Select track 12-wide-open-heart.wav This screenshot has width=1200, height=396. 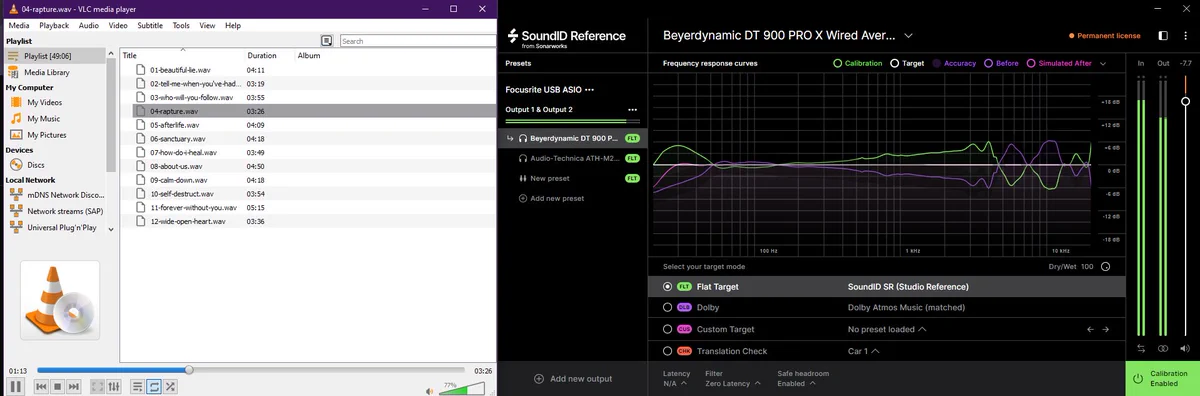187,221
